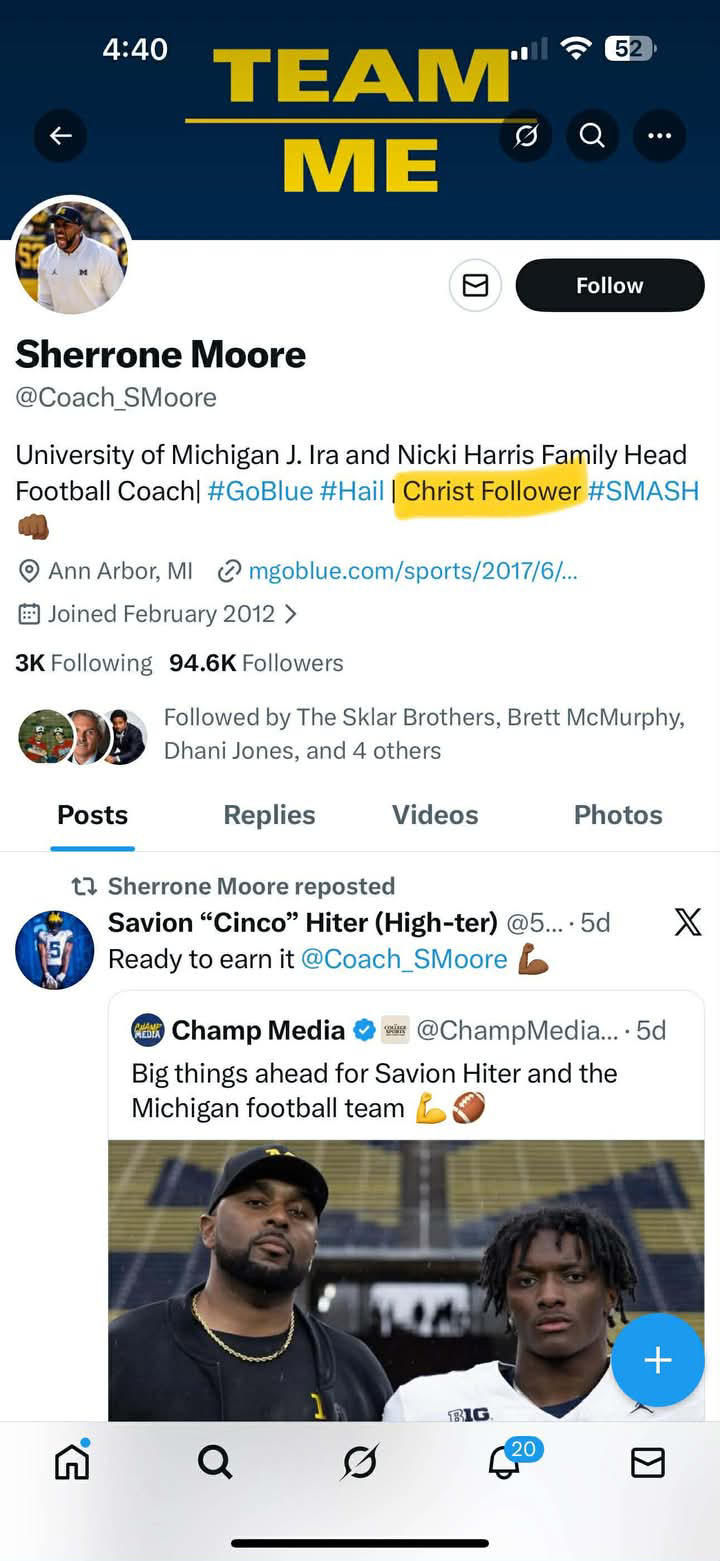
Task: Open the three-dot more options menu
Action: coord(659,135)
